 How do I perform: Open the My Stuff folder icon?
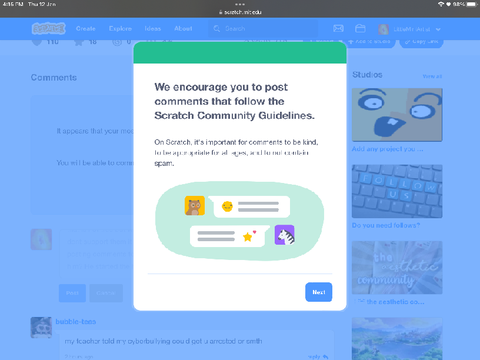pos(360,29)
